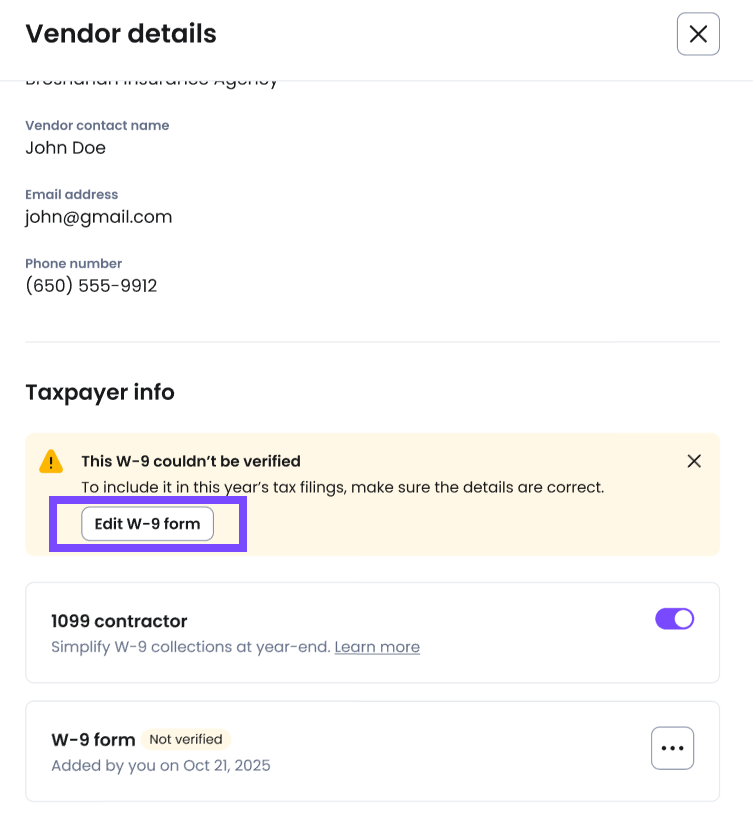Image resolution: width=753 pixels, height=821 pixels.
Task: Close the Vendor details panel
Action: tap(698, 34)
